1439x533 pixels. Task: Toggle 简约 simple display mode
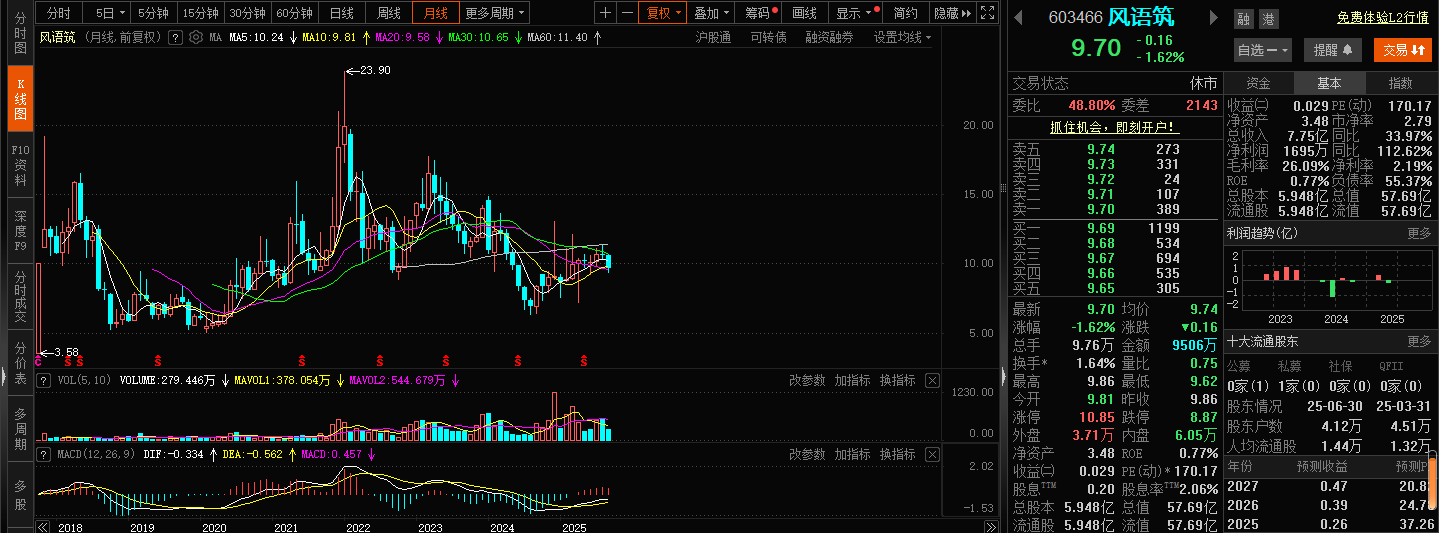[906, 13]
